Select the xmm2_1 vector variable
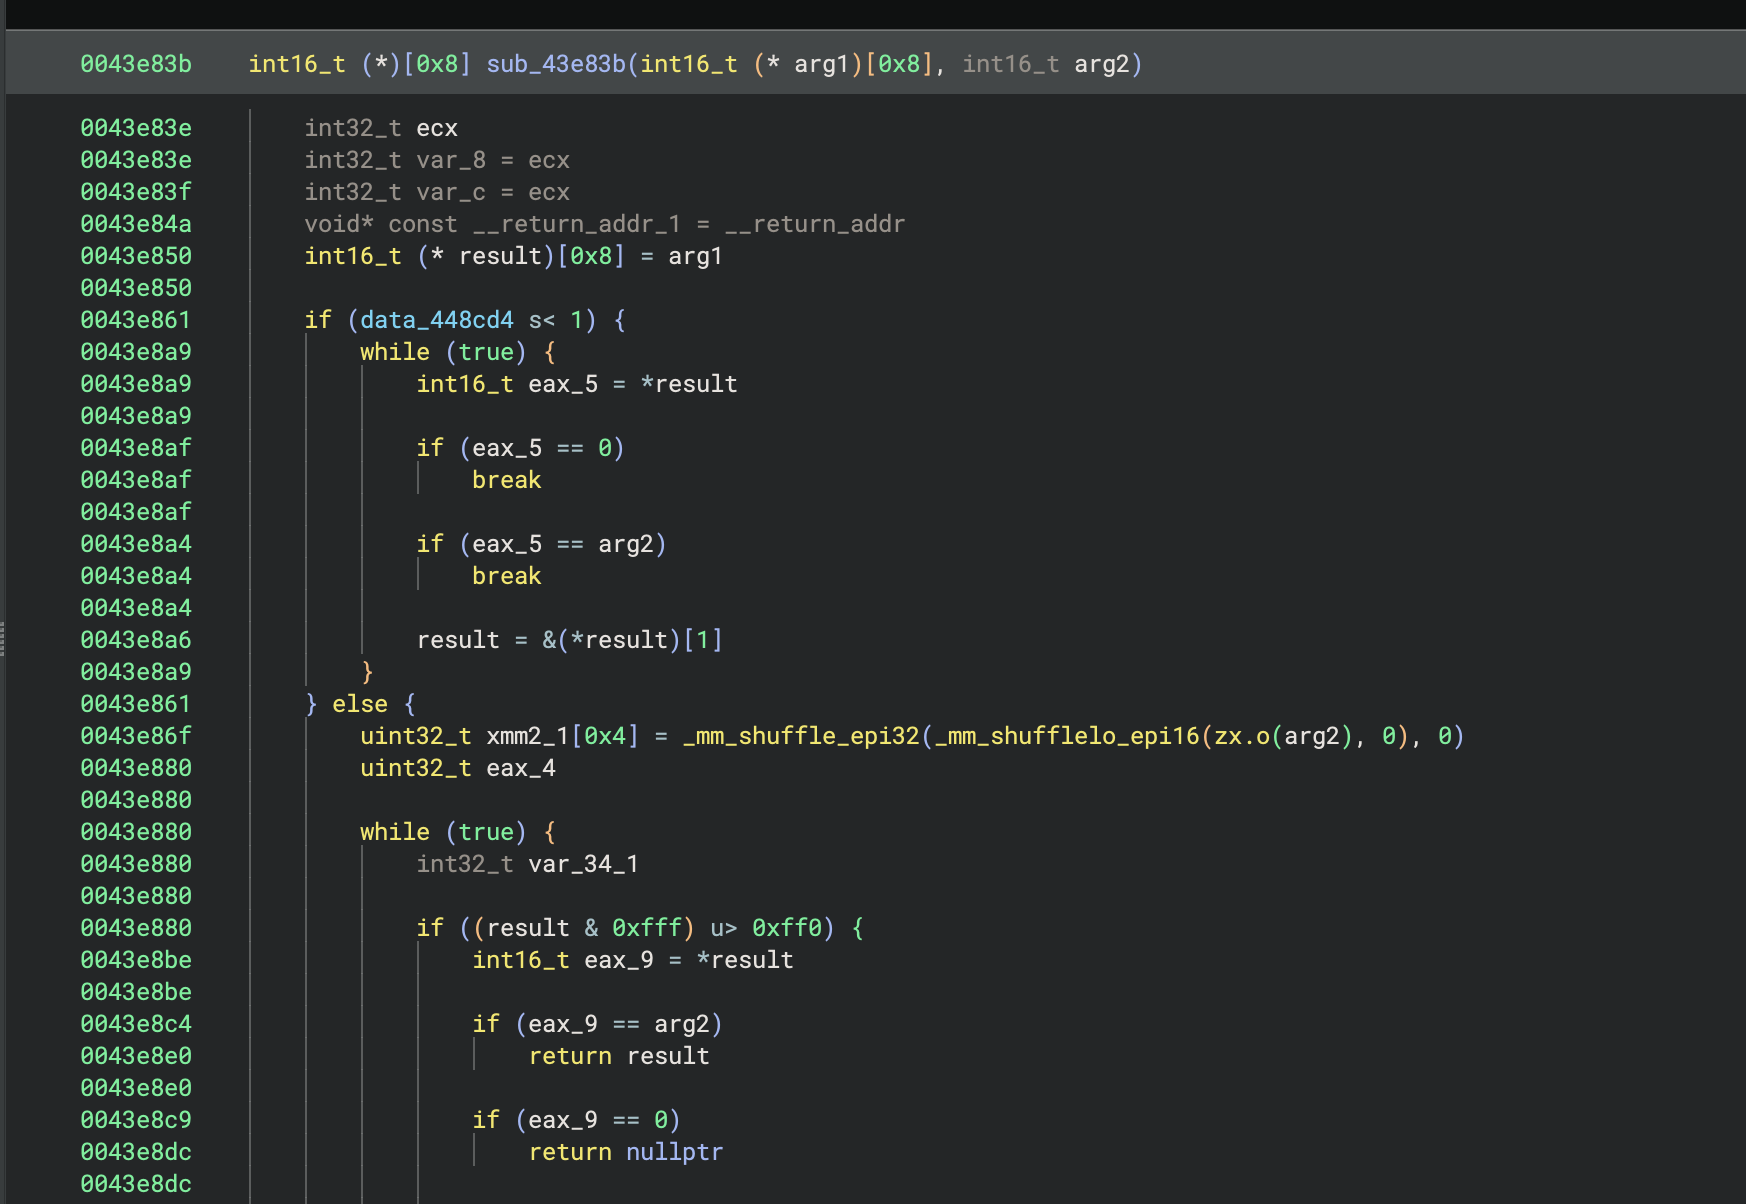 pos(527,736)
